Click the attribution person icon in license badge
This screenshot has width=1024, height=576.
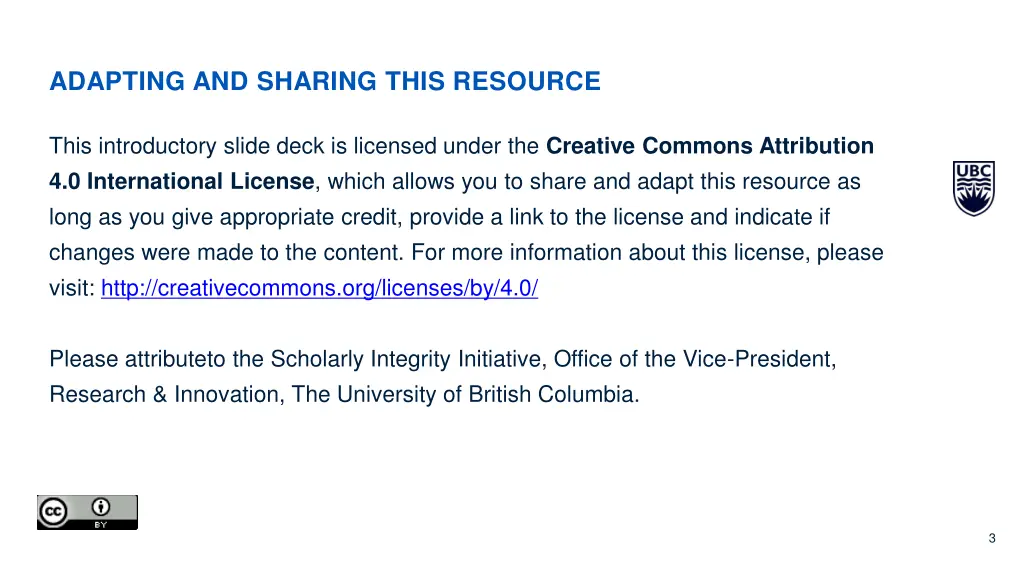[x=100, y=506]
